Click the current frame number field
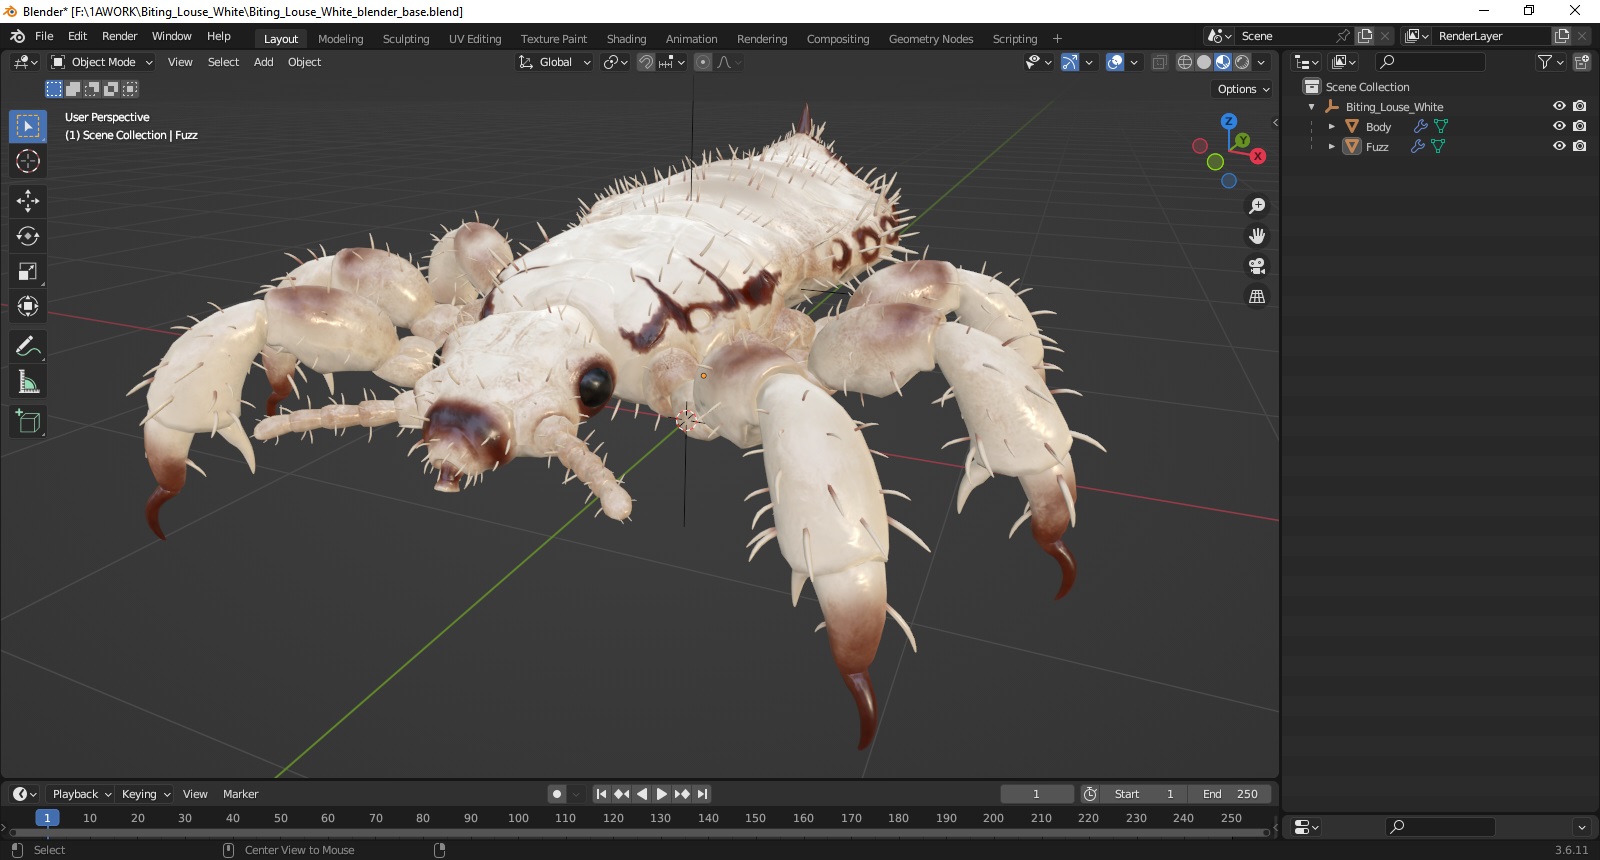 click(x=1037, y=794)
